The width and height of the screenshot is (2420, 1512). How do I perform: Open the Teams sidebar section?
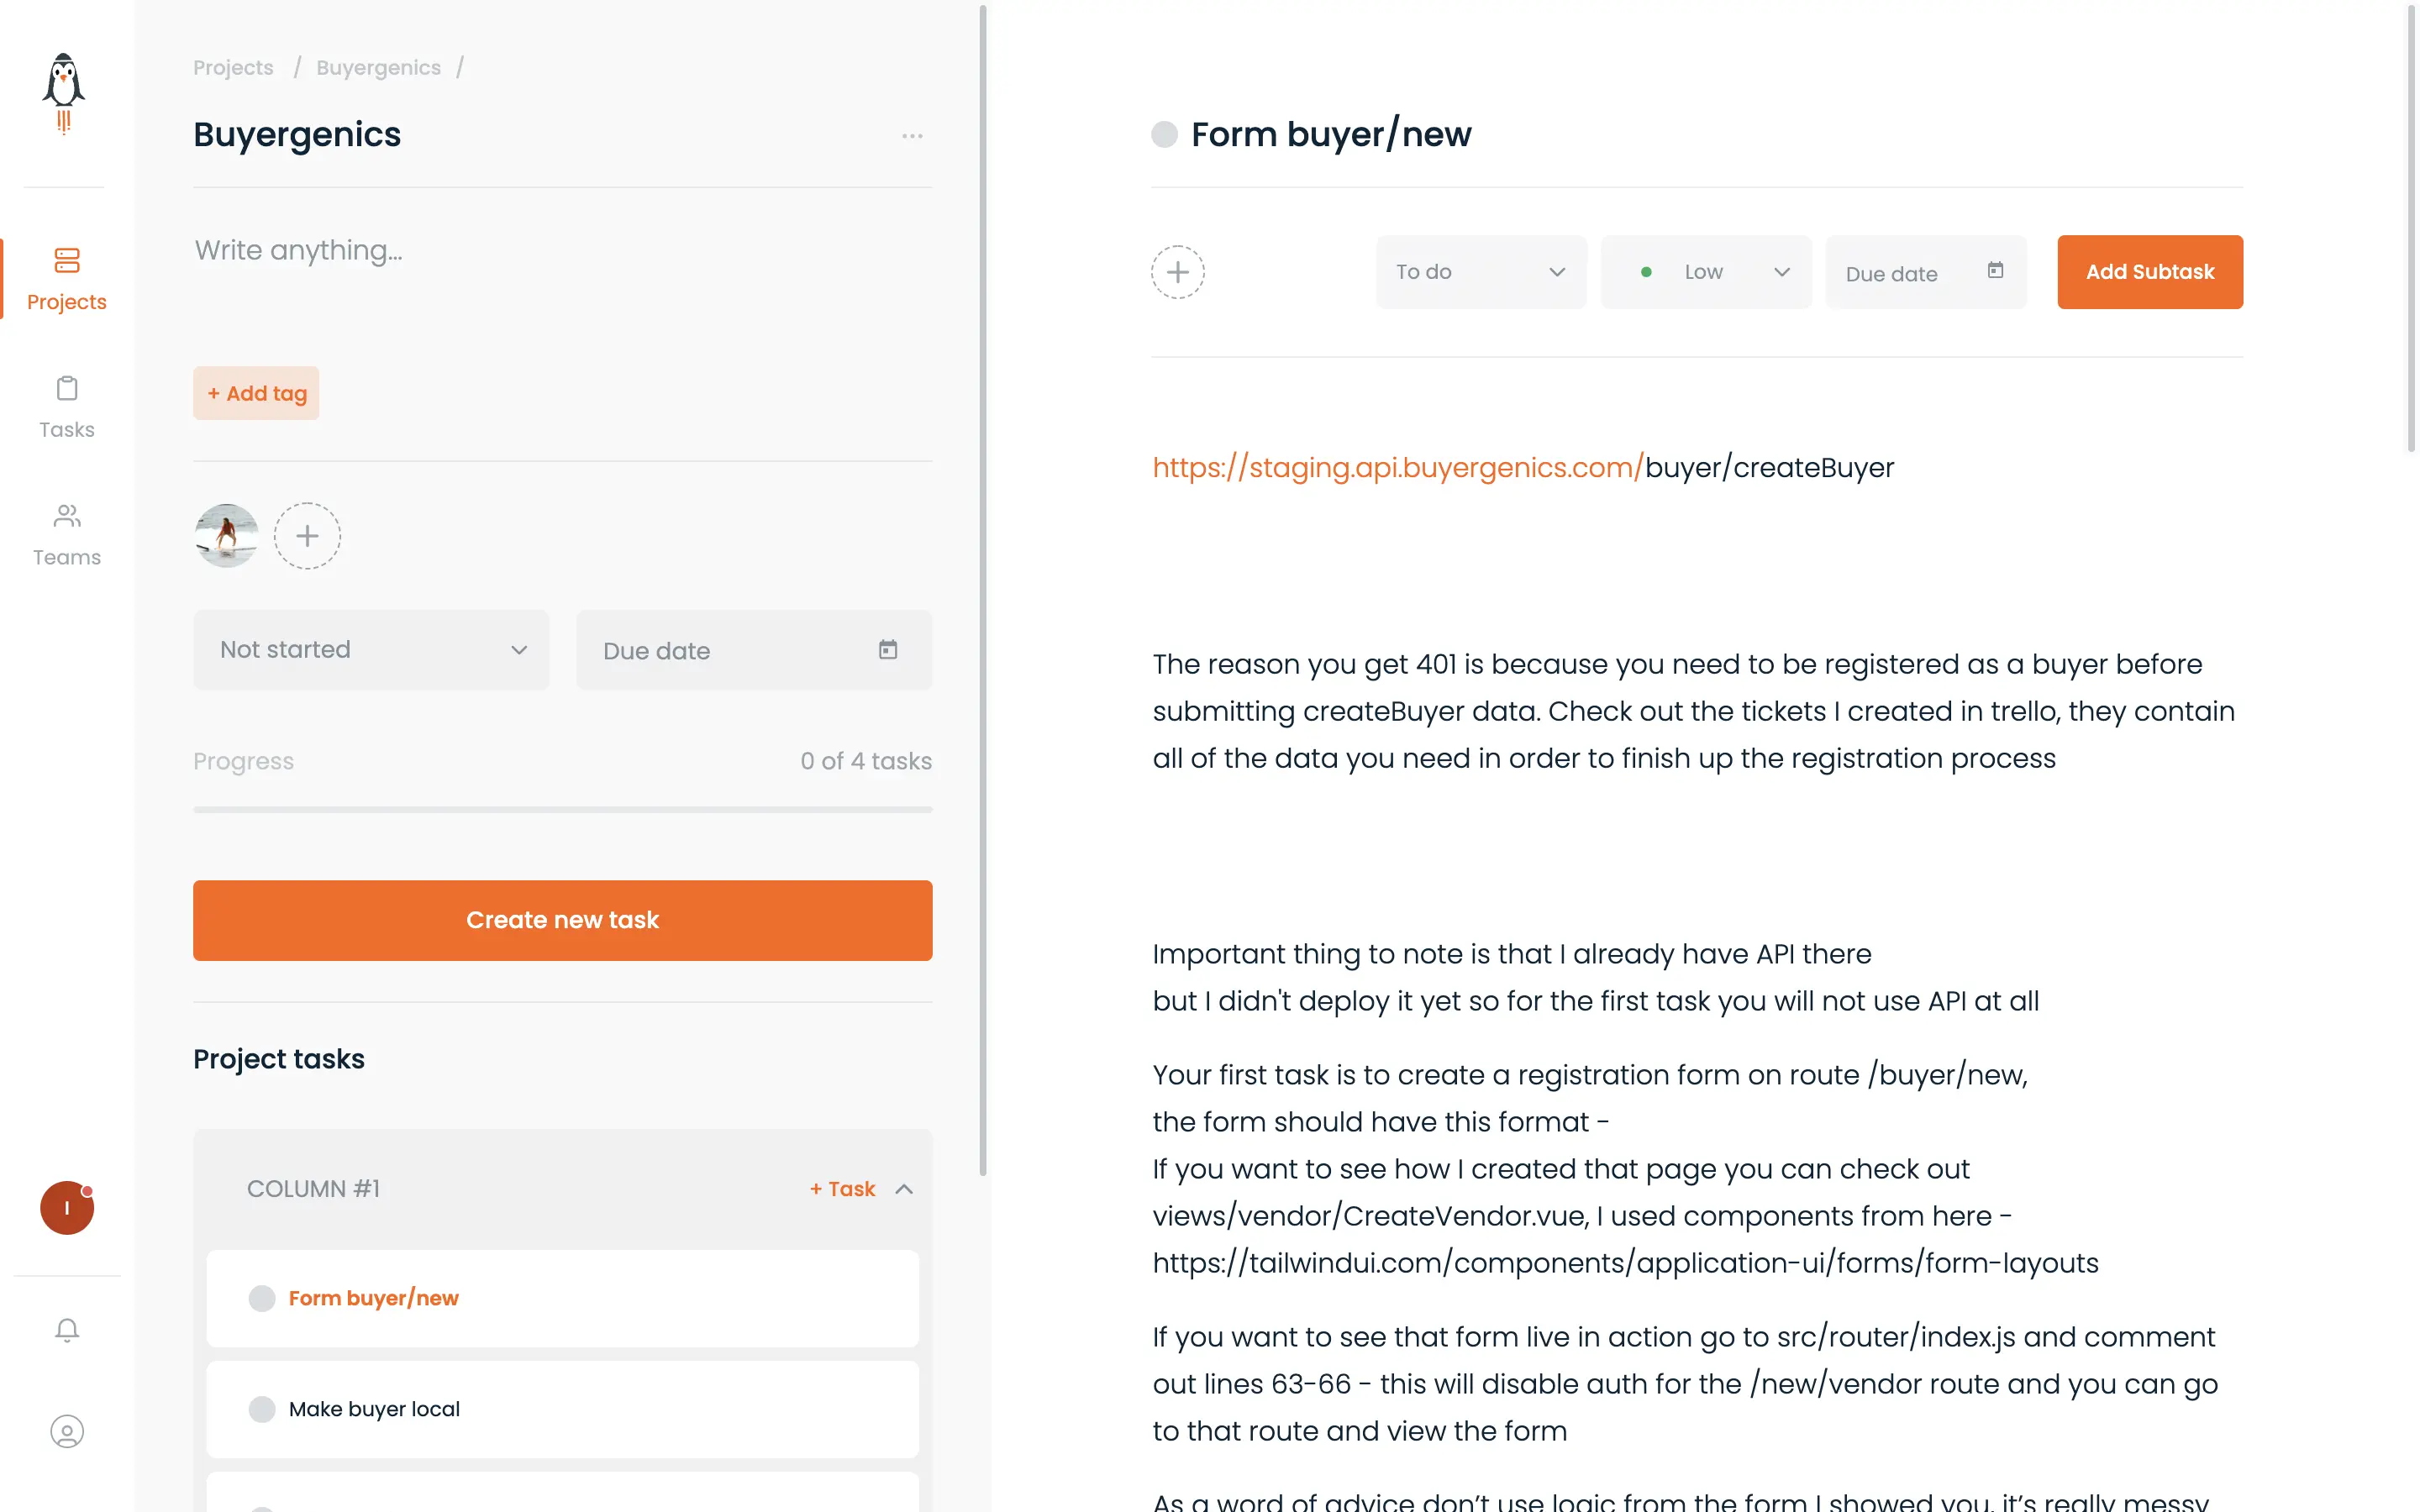pos(67,535)
